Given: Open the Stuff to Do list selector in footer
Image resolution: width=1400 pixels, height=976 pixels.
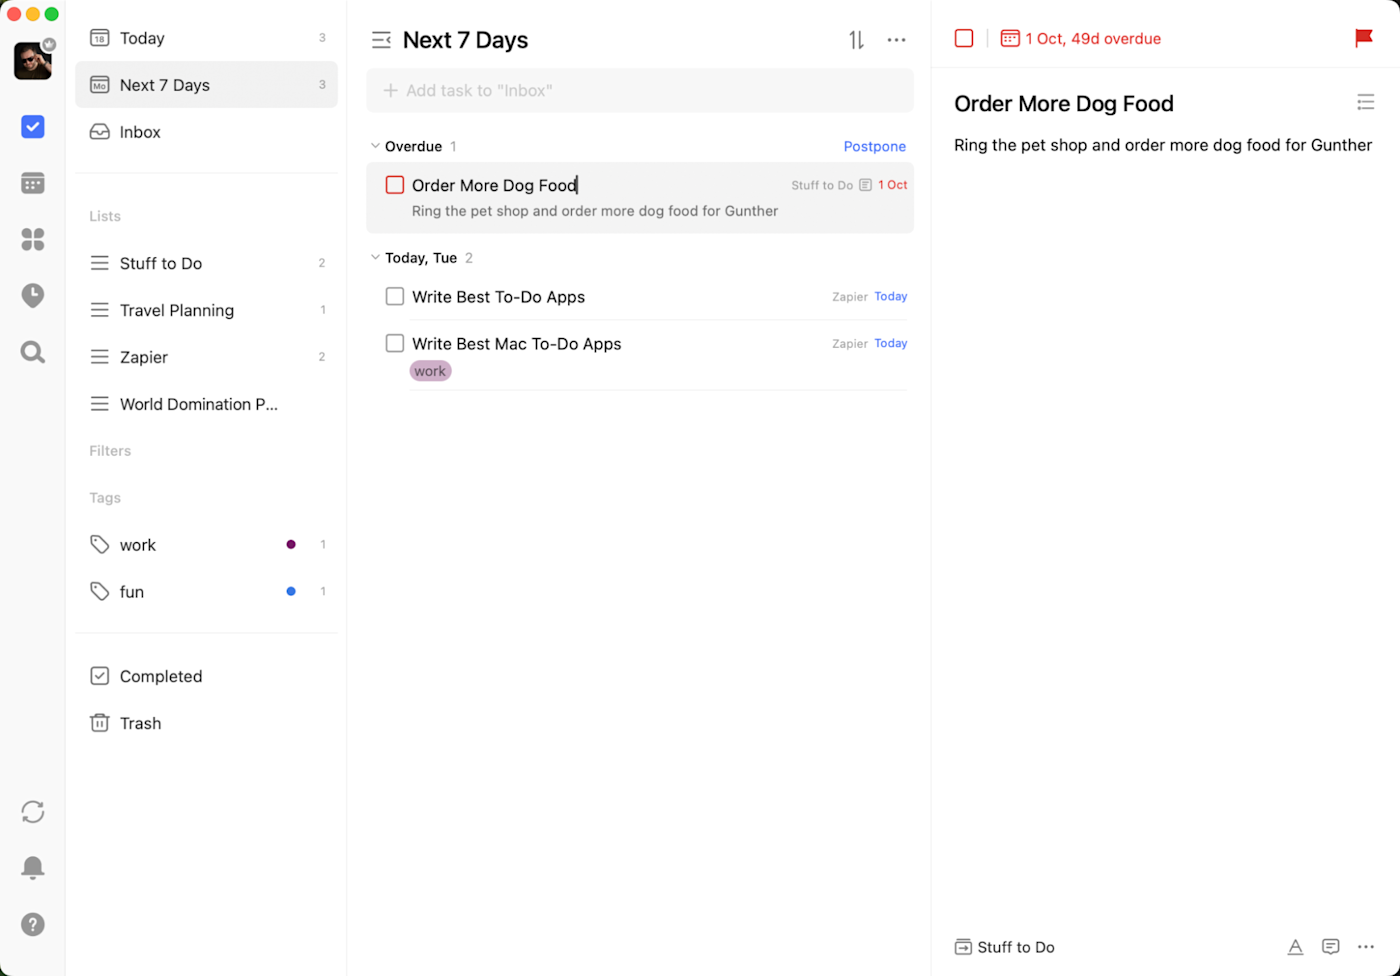Looking at the screenshot, I should [x=1005, y=947].
